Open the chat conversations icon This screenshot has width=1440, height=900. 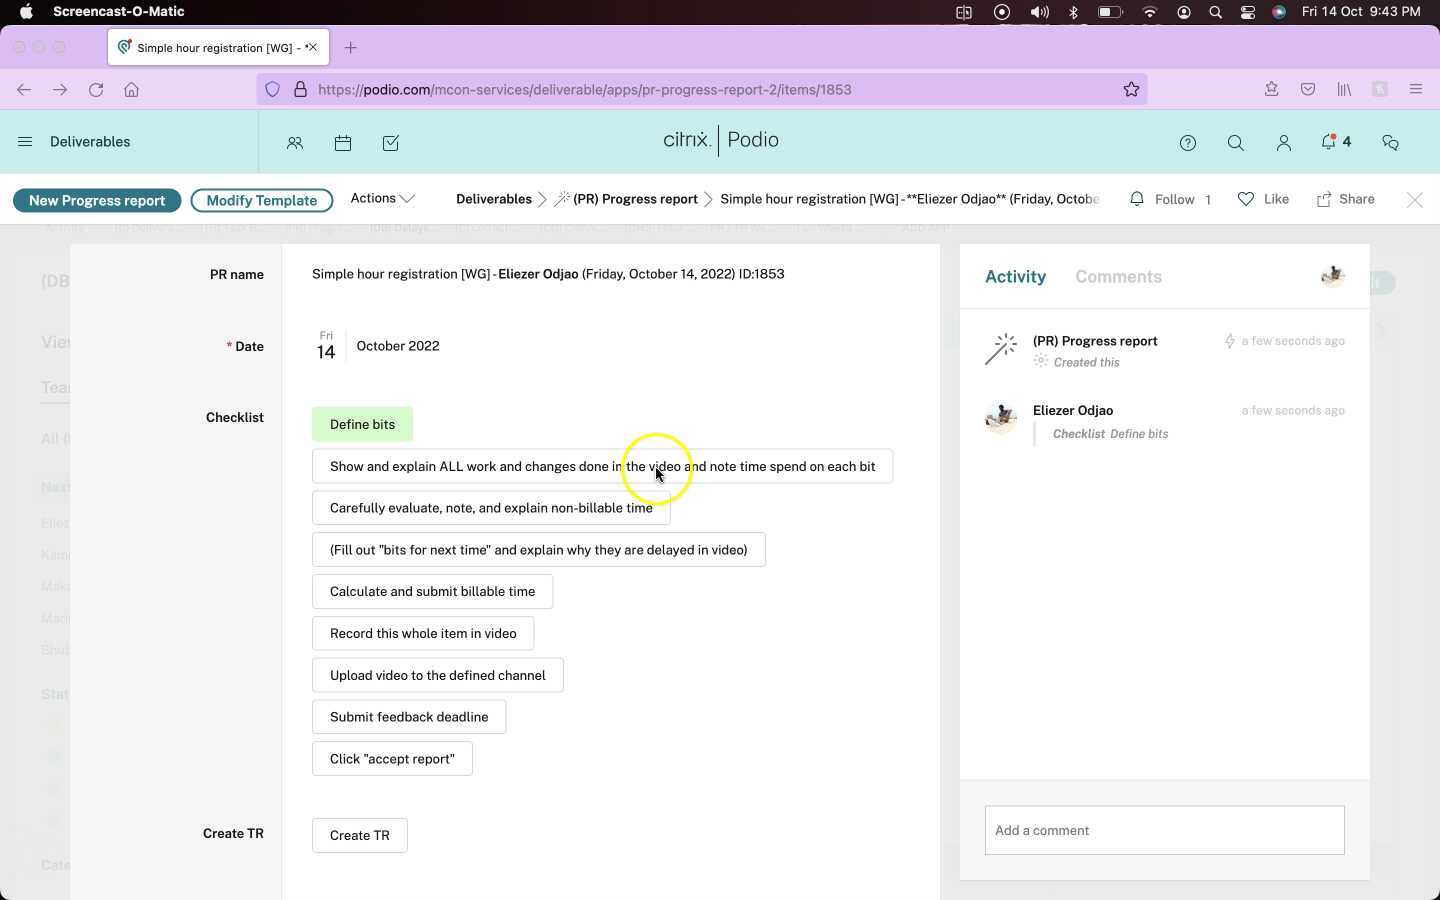point(1390,142)
